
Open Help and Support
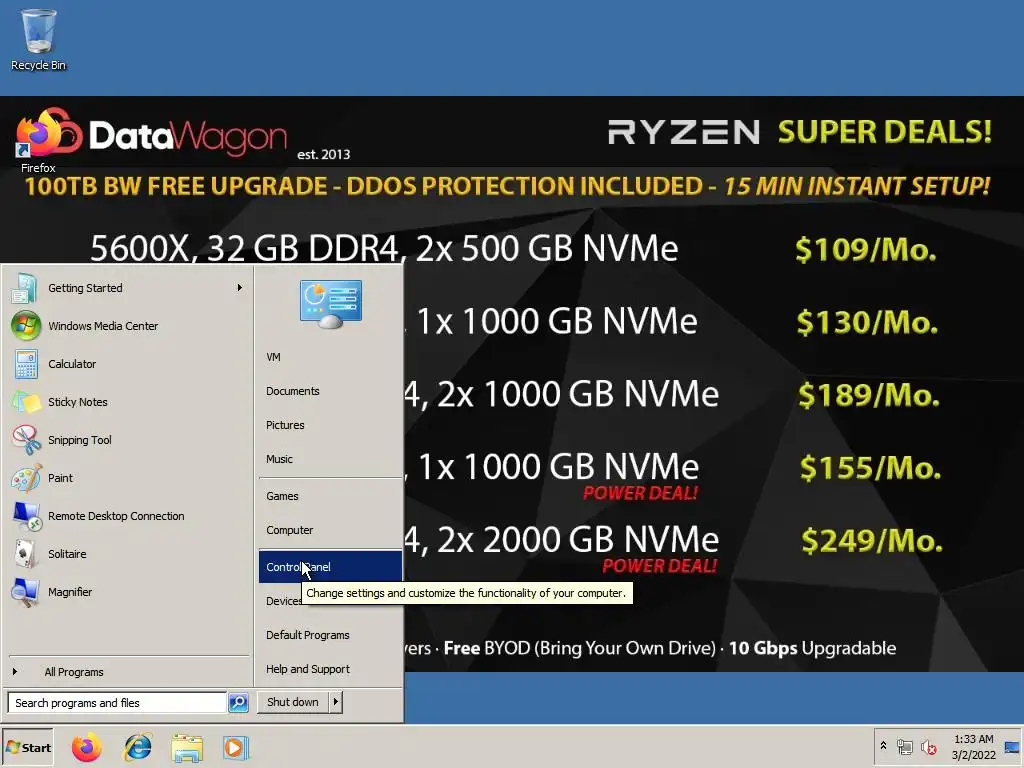(x=330, y=669)
